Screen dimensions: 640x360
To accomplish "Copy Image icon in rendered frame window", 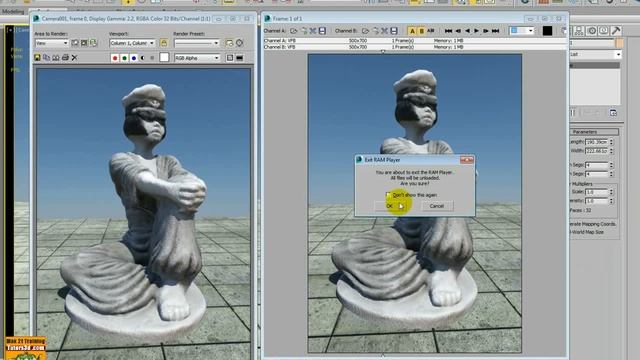I will tap(47, 58).
